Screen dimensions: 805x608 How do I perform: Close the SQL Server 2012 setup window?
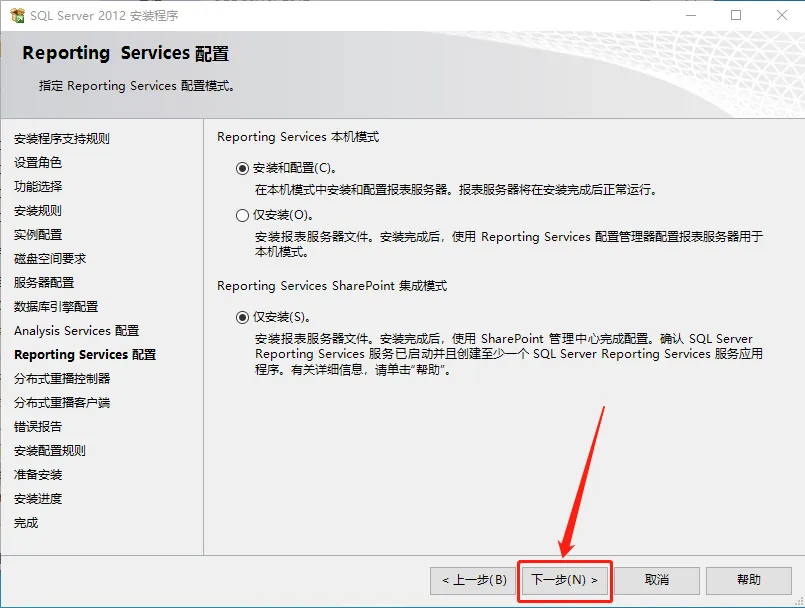pyautogui.click(x=781, y=15)
